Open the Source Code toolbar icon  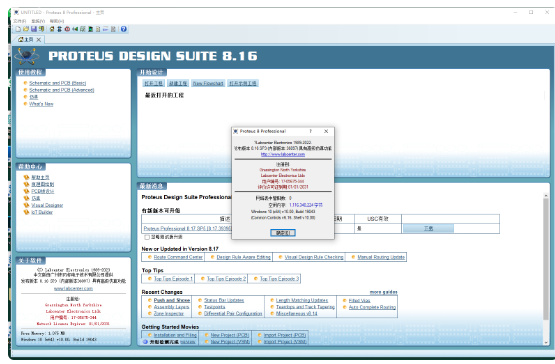(x=105, y=29)
